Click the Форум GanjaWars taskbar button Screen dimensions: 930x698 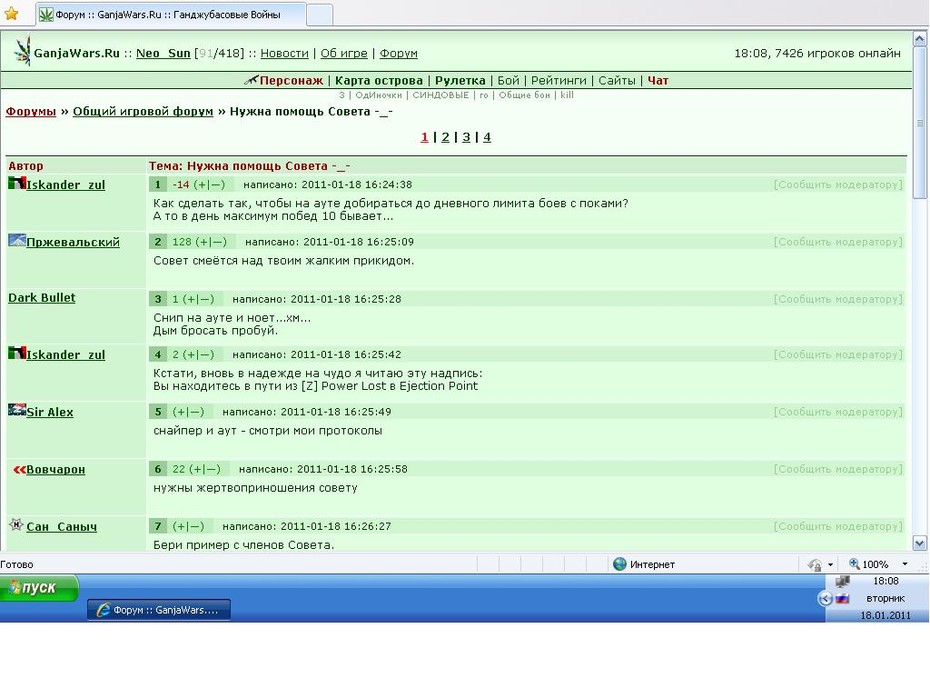[159, 610]
